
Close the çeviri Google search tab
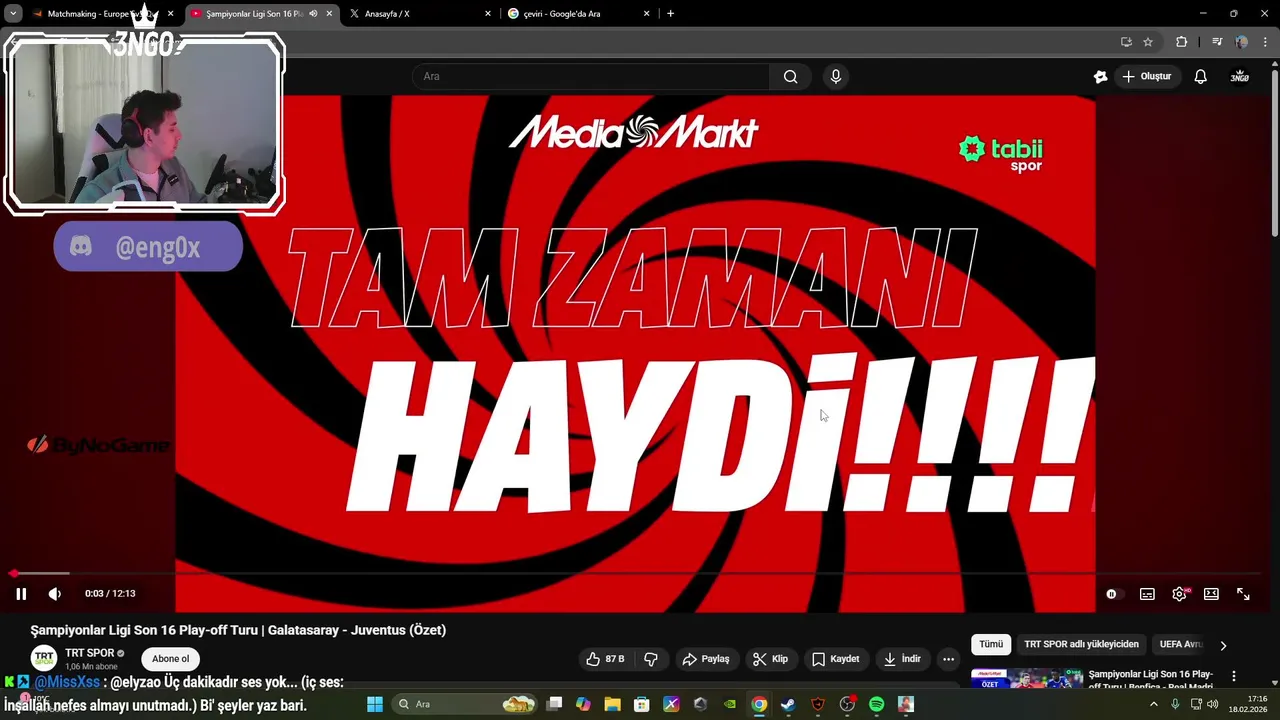pyautogui.click(x=647, y=14)
